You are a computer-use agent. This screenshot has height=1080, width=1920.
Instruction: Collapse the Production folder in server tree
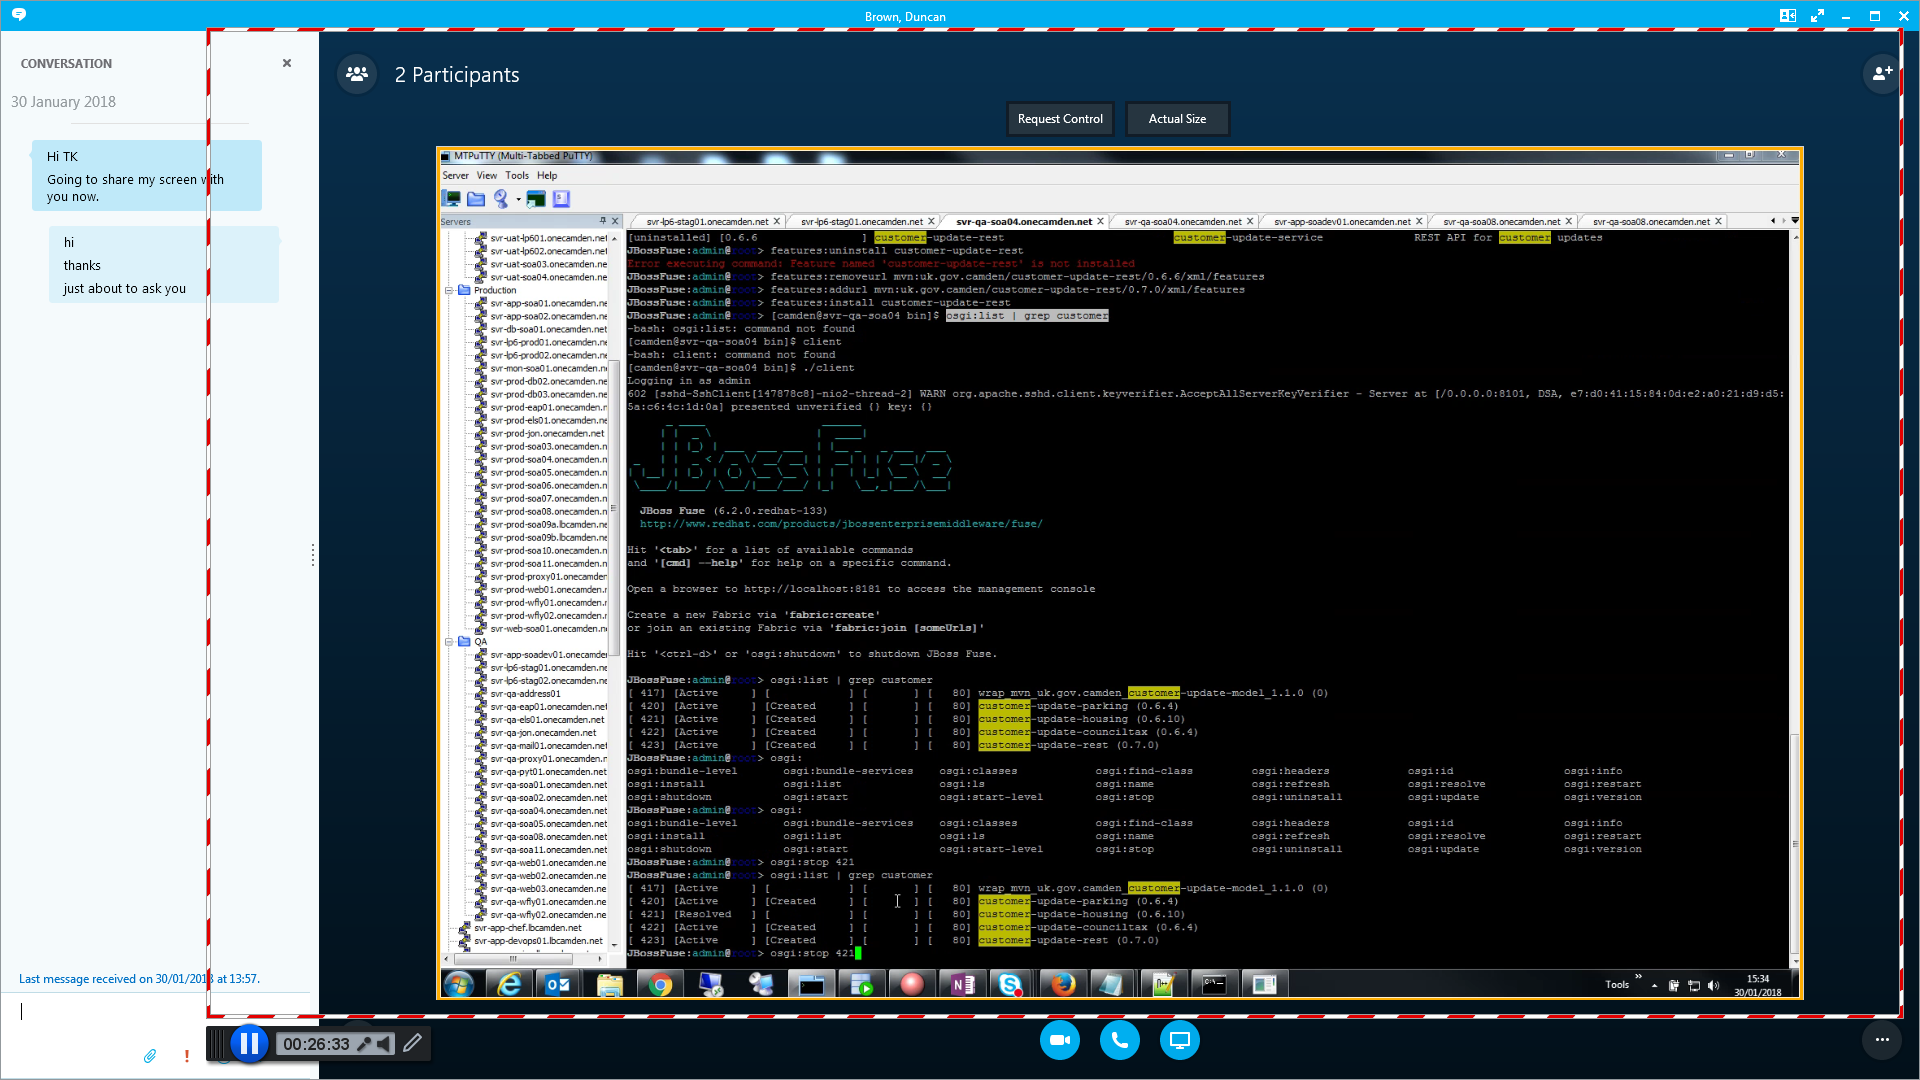coord(449,290)
